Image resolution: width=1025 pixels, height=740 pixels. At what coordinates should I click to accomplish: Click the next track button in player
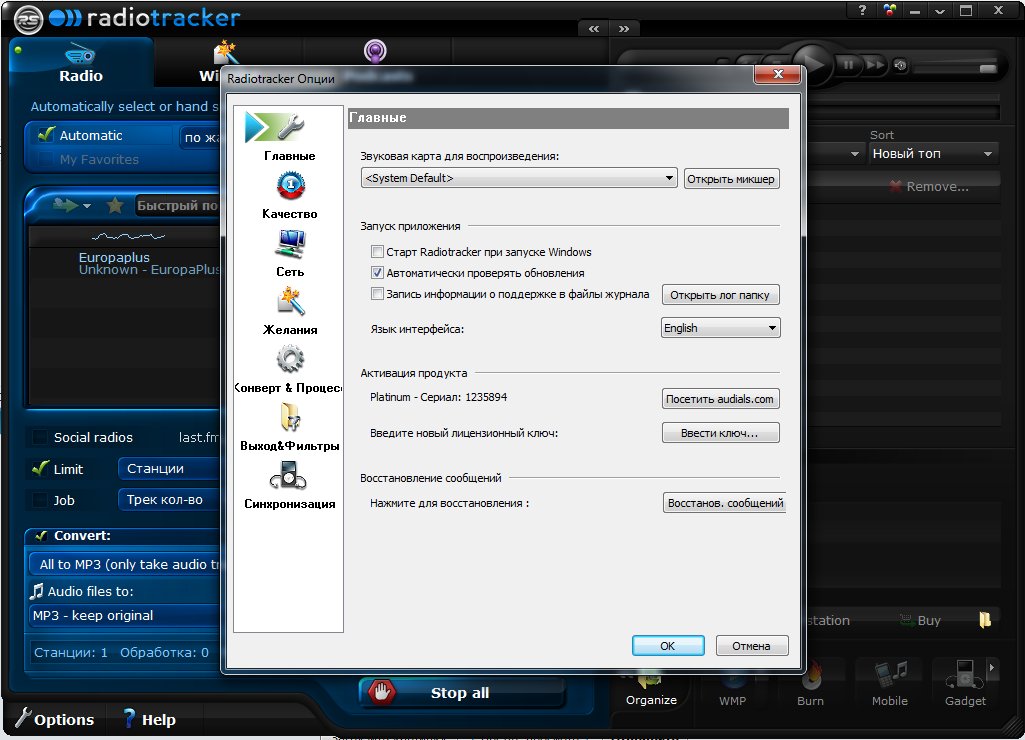pyautogui.click(x=875, y=64)
